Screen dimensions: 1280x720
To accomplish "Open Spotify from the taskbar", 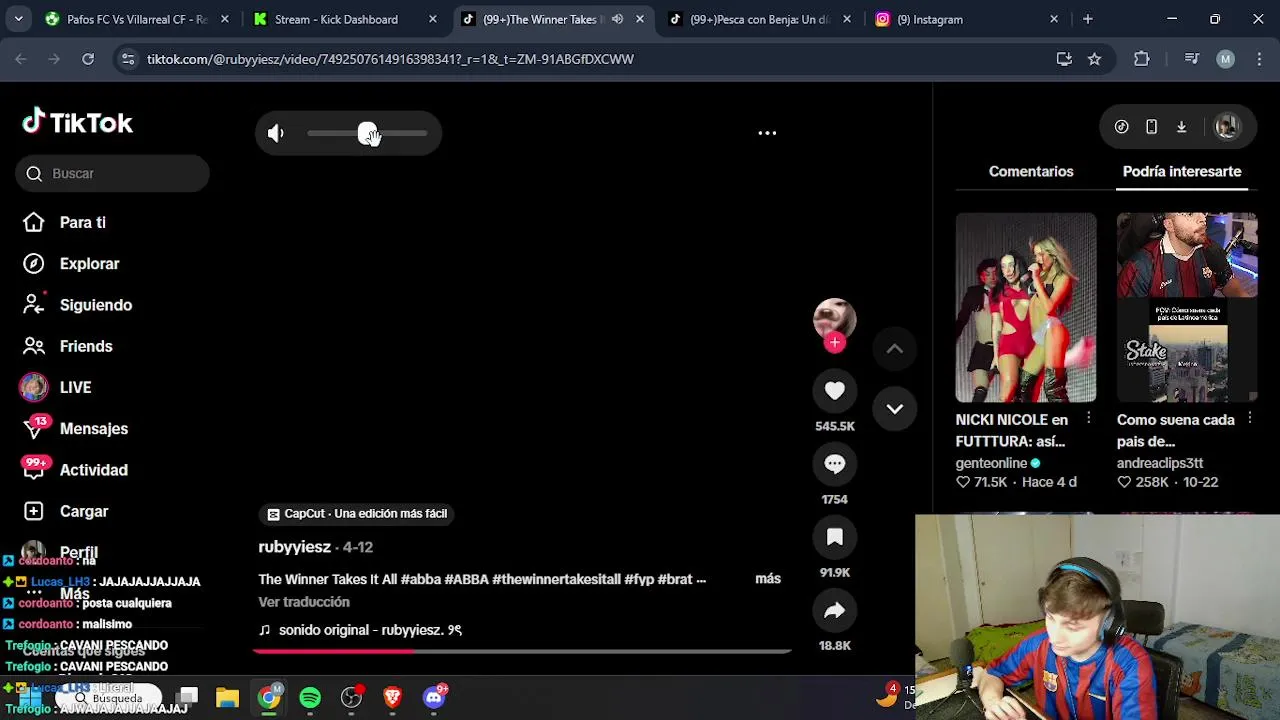I will coord(310,698).
